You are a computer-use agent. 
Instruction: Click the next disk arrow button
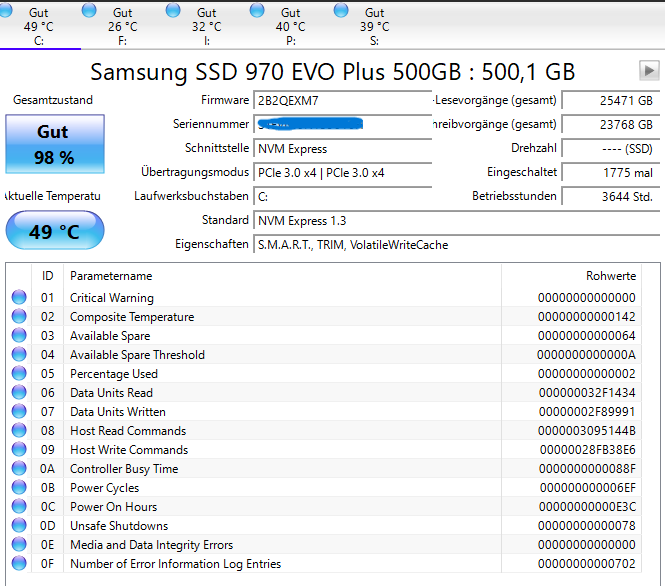tap(649, 70)
